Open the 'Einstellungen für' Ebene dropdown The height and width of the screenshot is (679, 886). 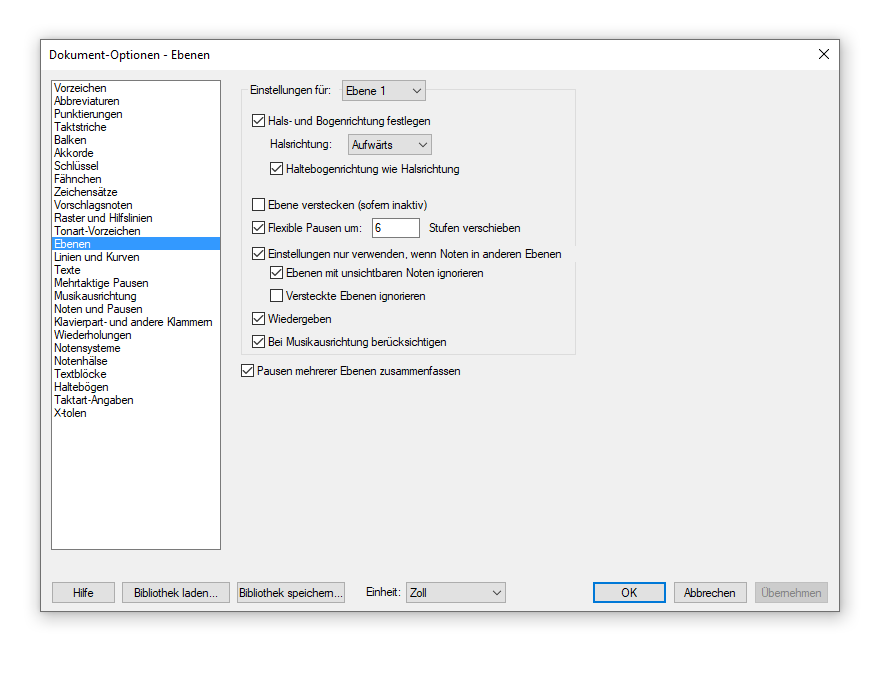click(x=384, y=91)
